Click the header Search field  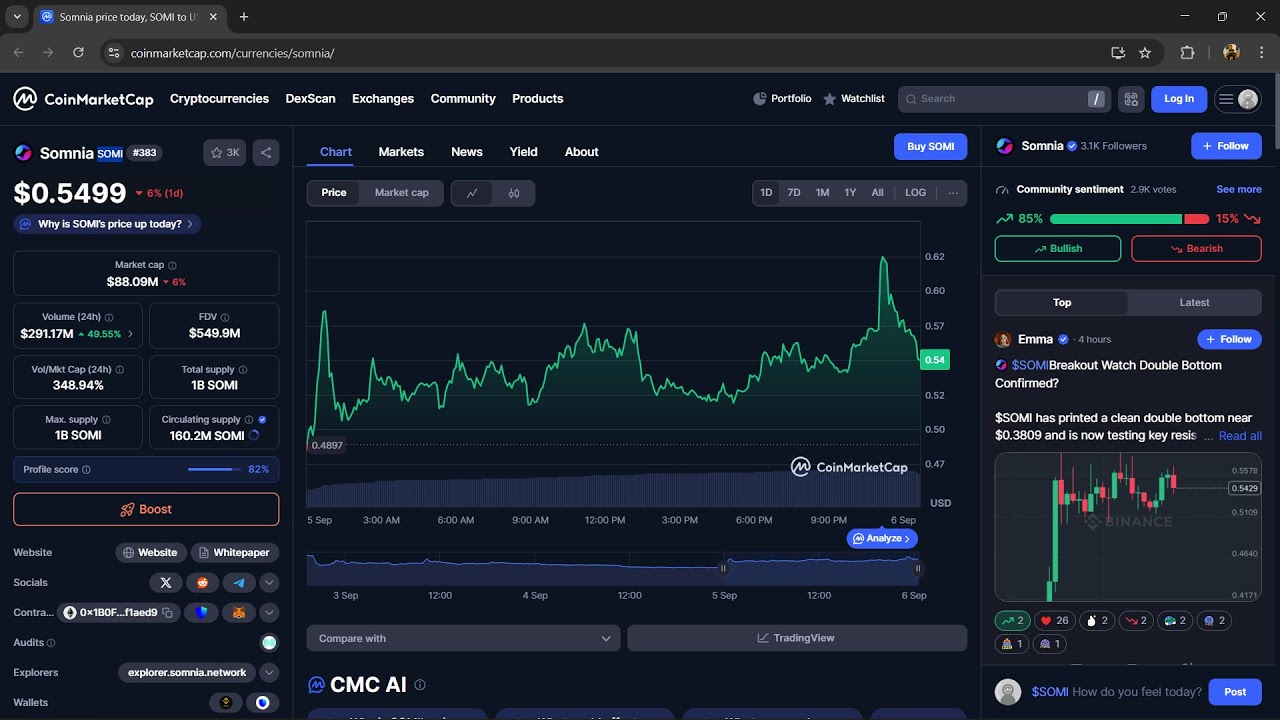coord(1004,99)
